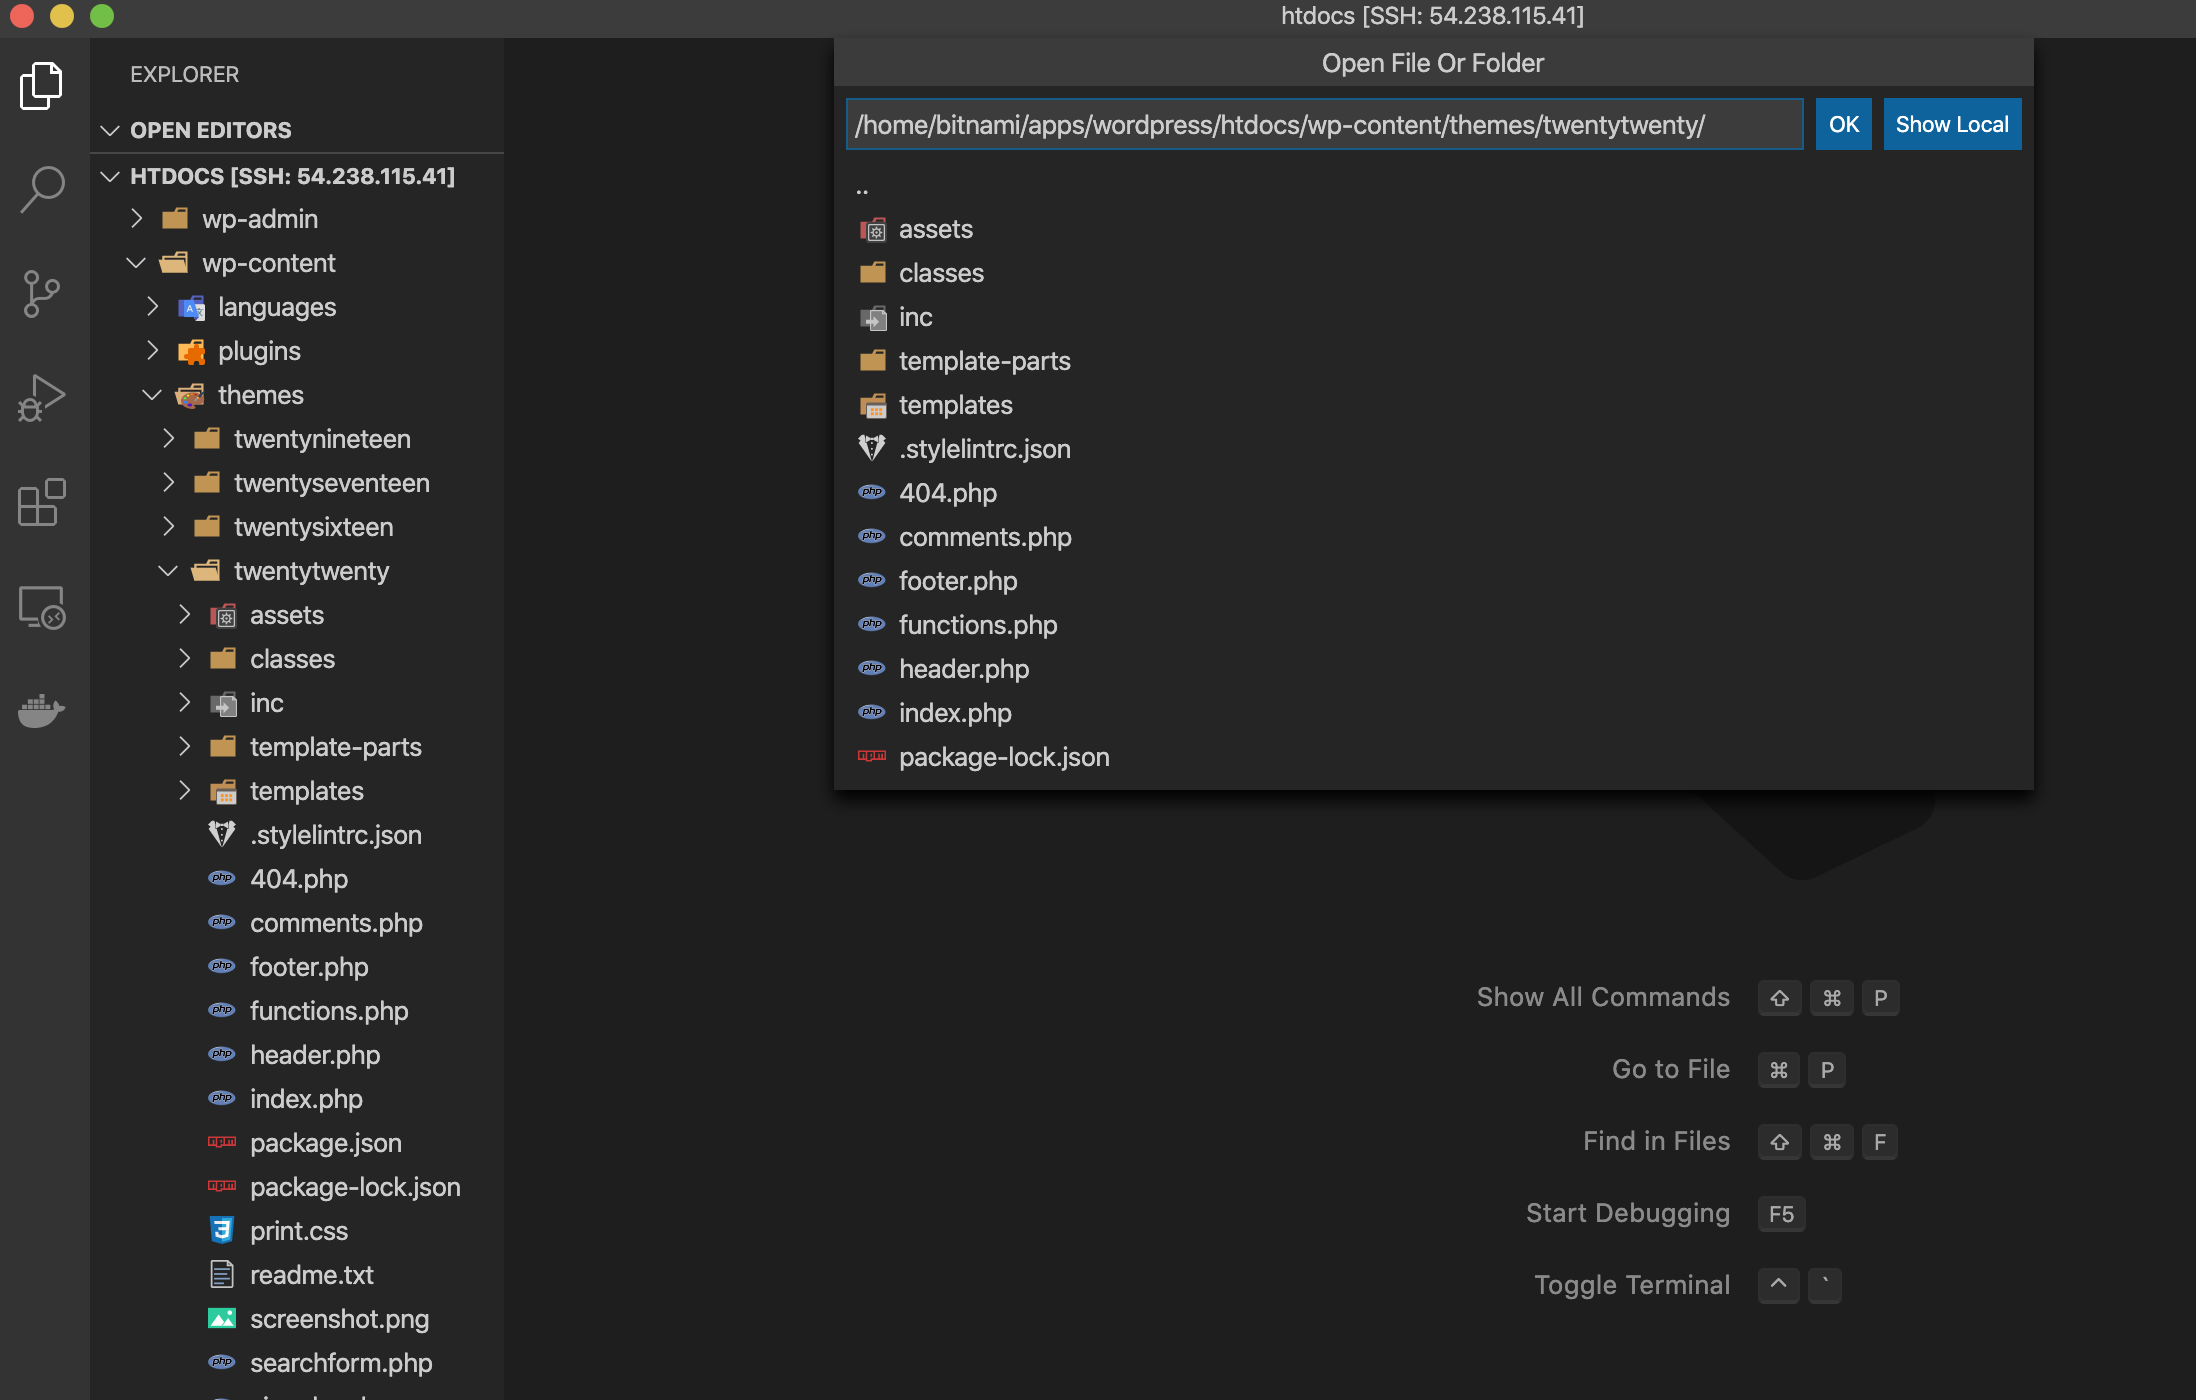Expand the twentynineteen folder
This screenshot has height=1400, width=2196.
pos(168,438)
